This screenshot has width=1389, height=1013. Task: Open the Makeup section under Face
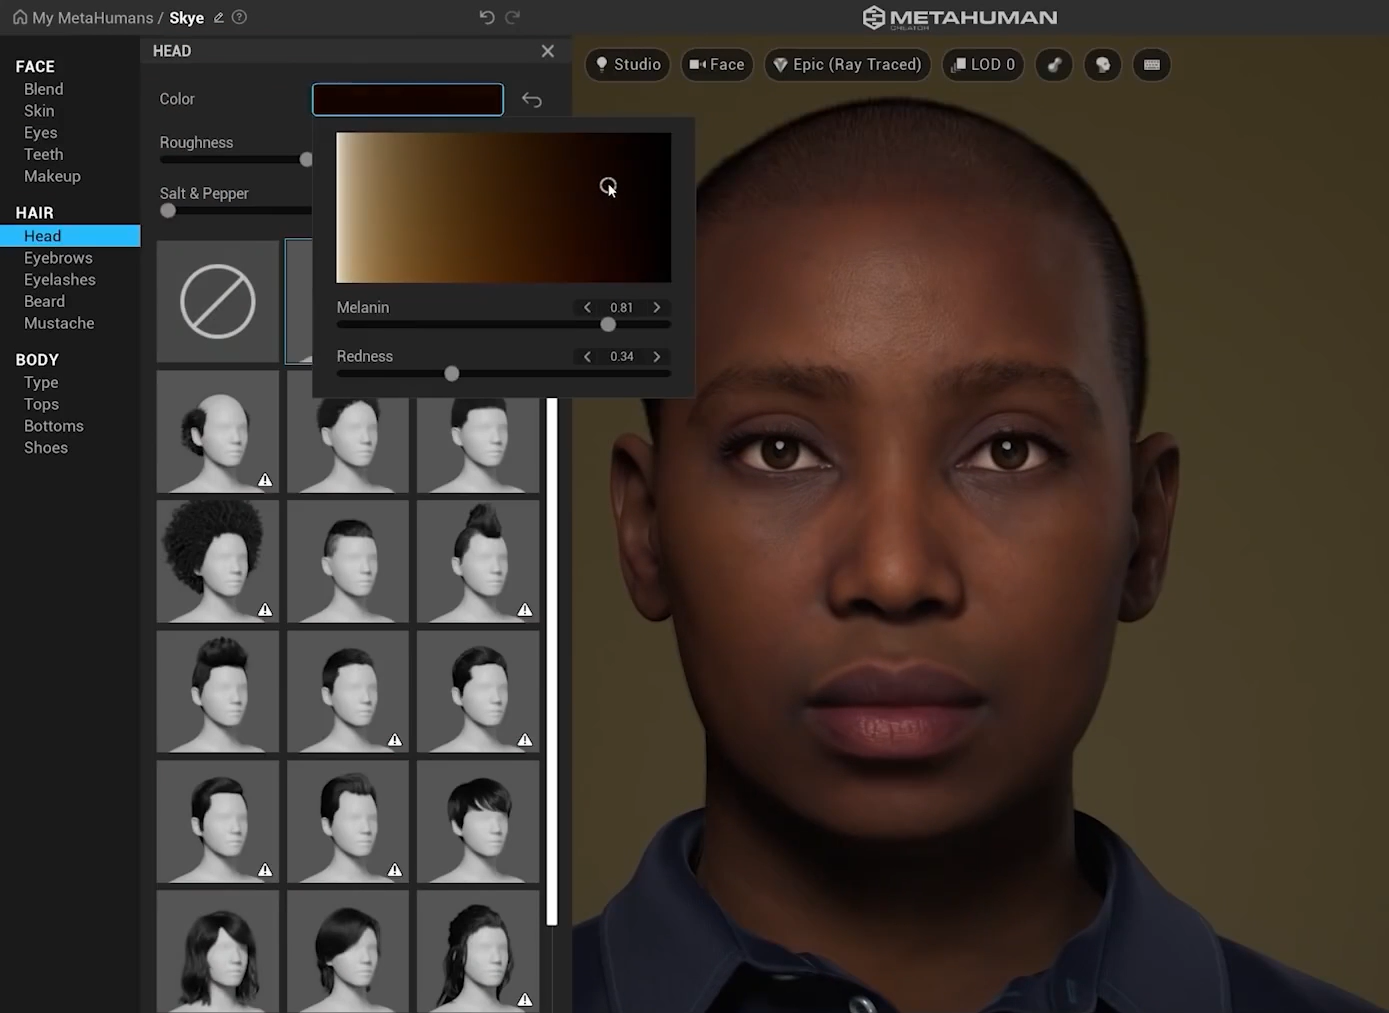(52, 176)
